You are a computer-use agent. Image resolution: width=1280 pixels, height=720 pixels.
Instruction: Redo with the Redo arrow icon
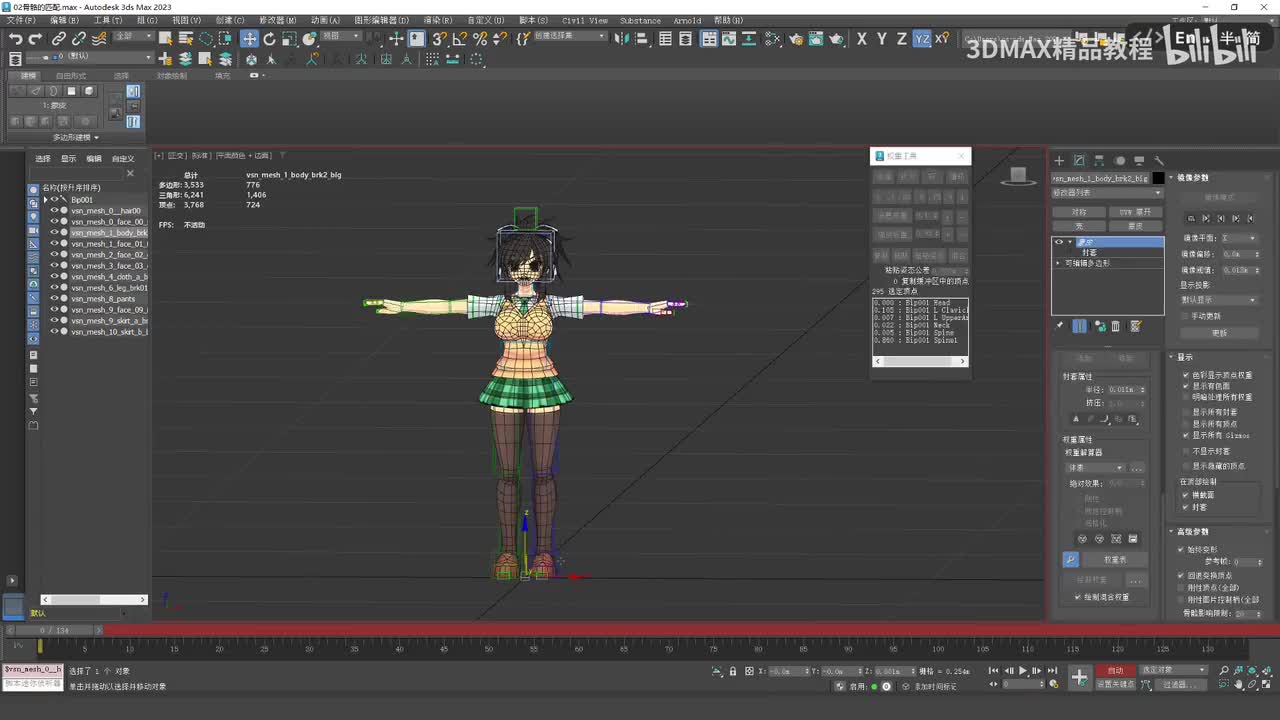coord(35,39)
